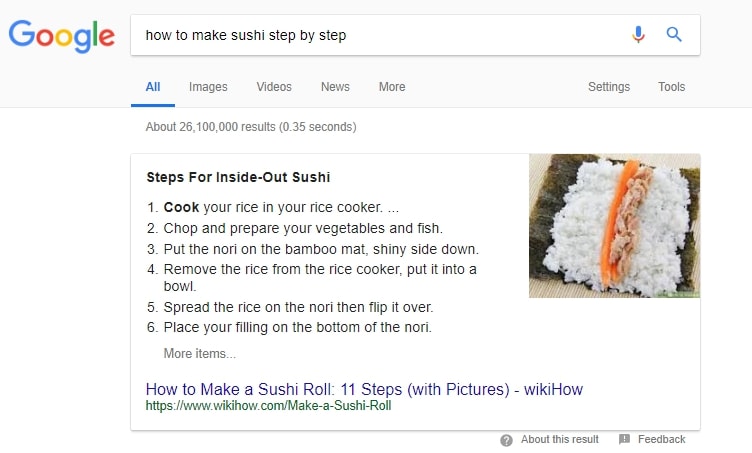Click the magnifying glass search icon
The image size is (752, 453).
[674, 35]
